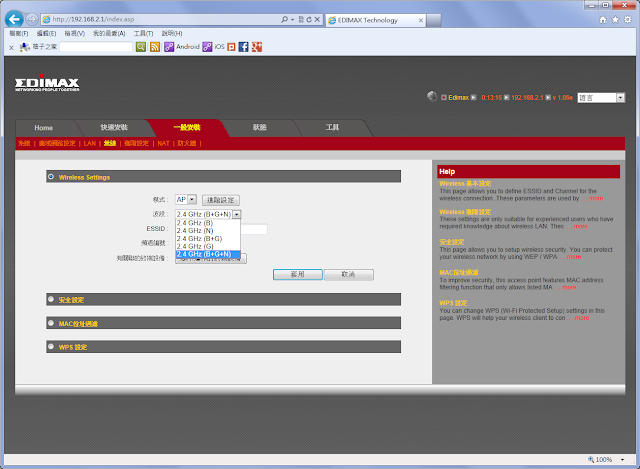Collapse the 2.4 GHz band dropdown arrow
The image size is (640, 469).
pos(237,214)
